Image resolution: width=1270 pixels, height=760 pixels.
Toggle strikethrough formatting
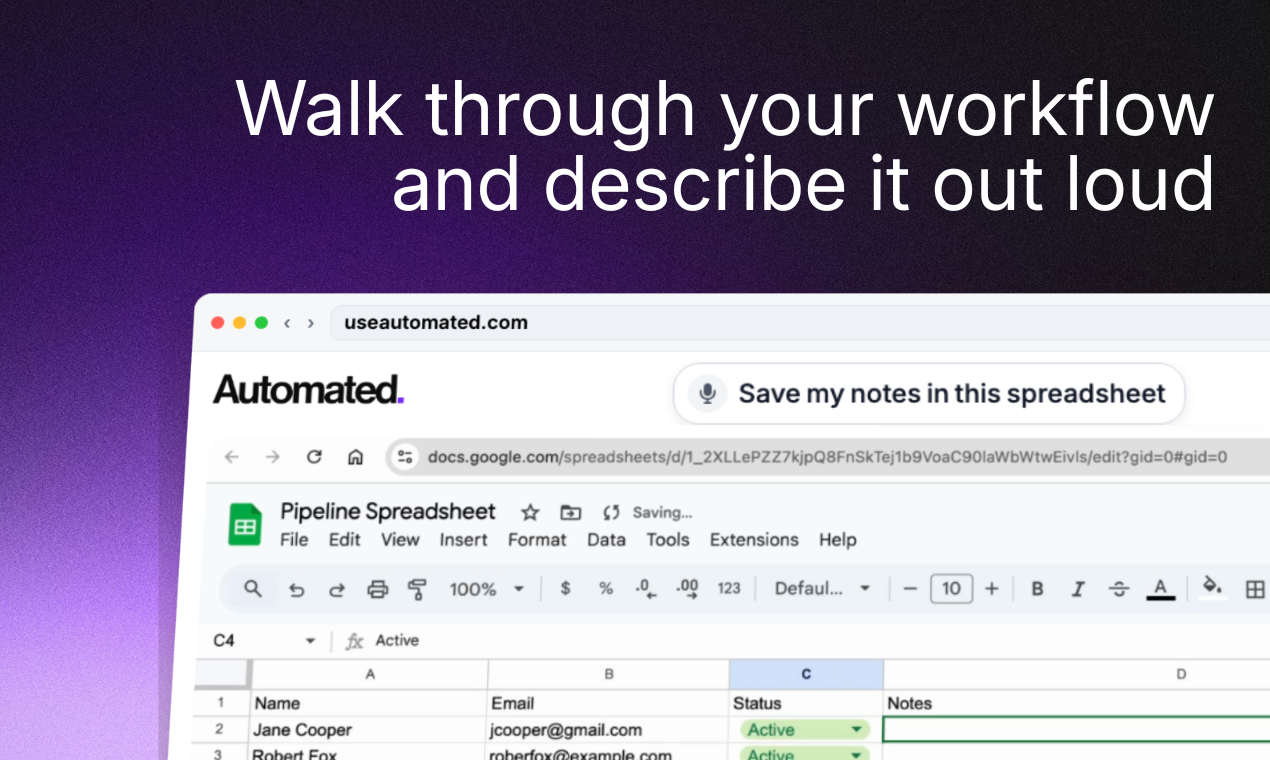pos(1117,589)
